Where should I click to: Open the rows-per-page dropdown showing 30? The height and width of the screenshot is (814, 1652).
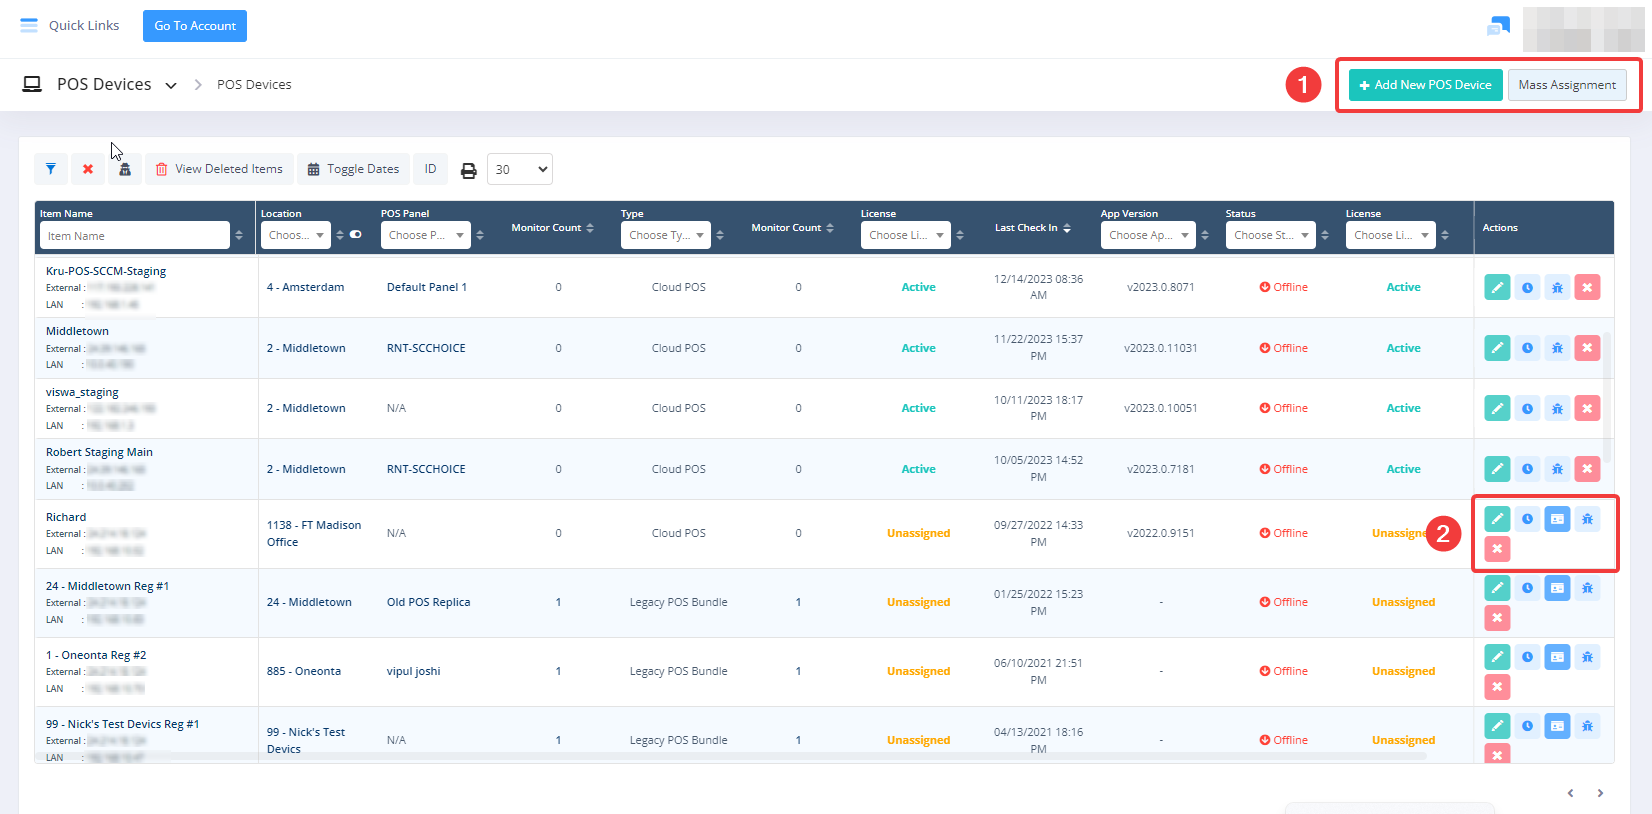(x=520, y=169)
